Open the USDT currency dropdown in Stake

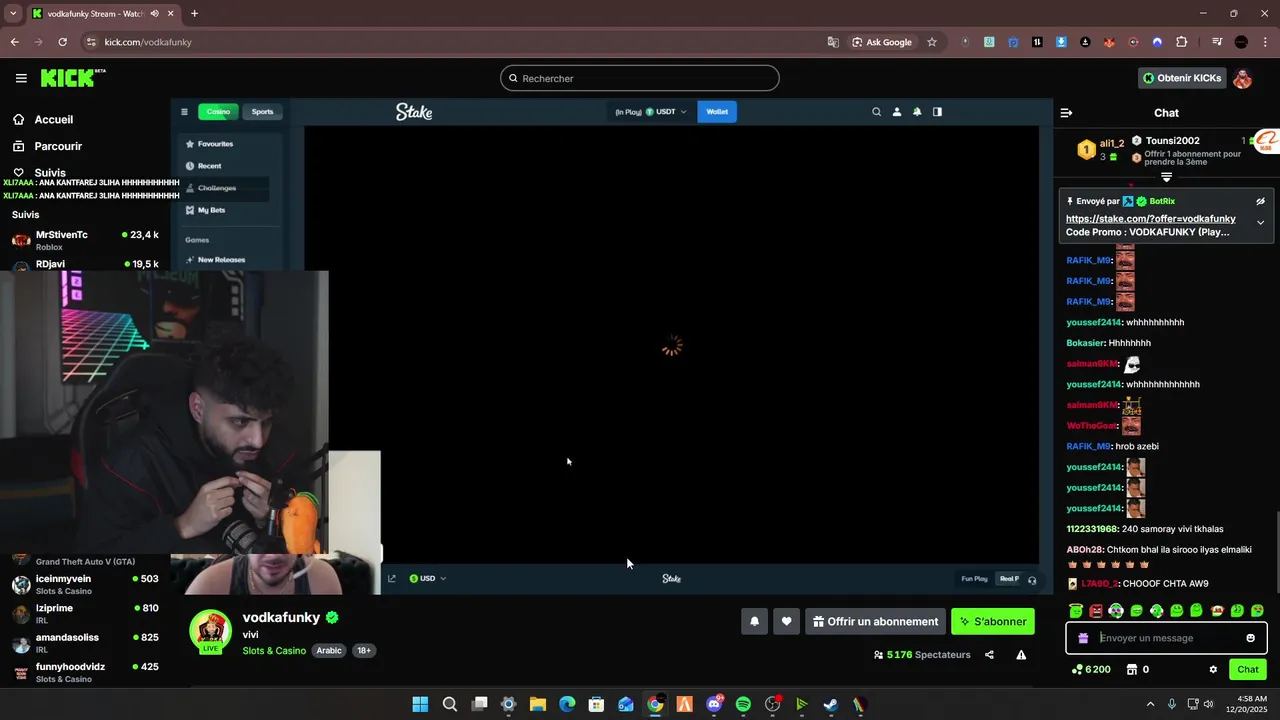pyautogui.click(x=668, y=112)
